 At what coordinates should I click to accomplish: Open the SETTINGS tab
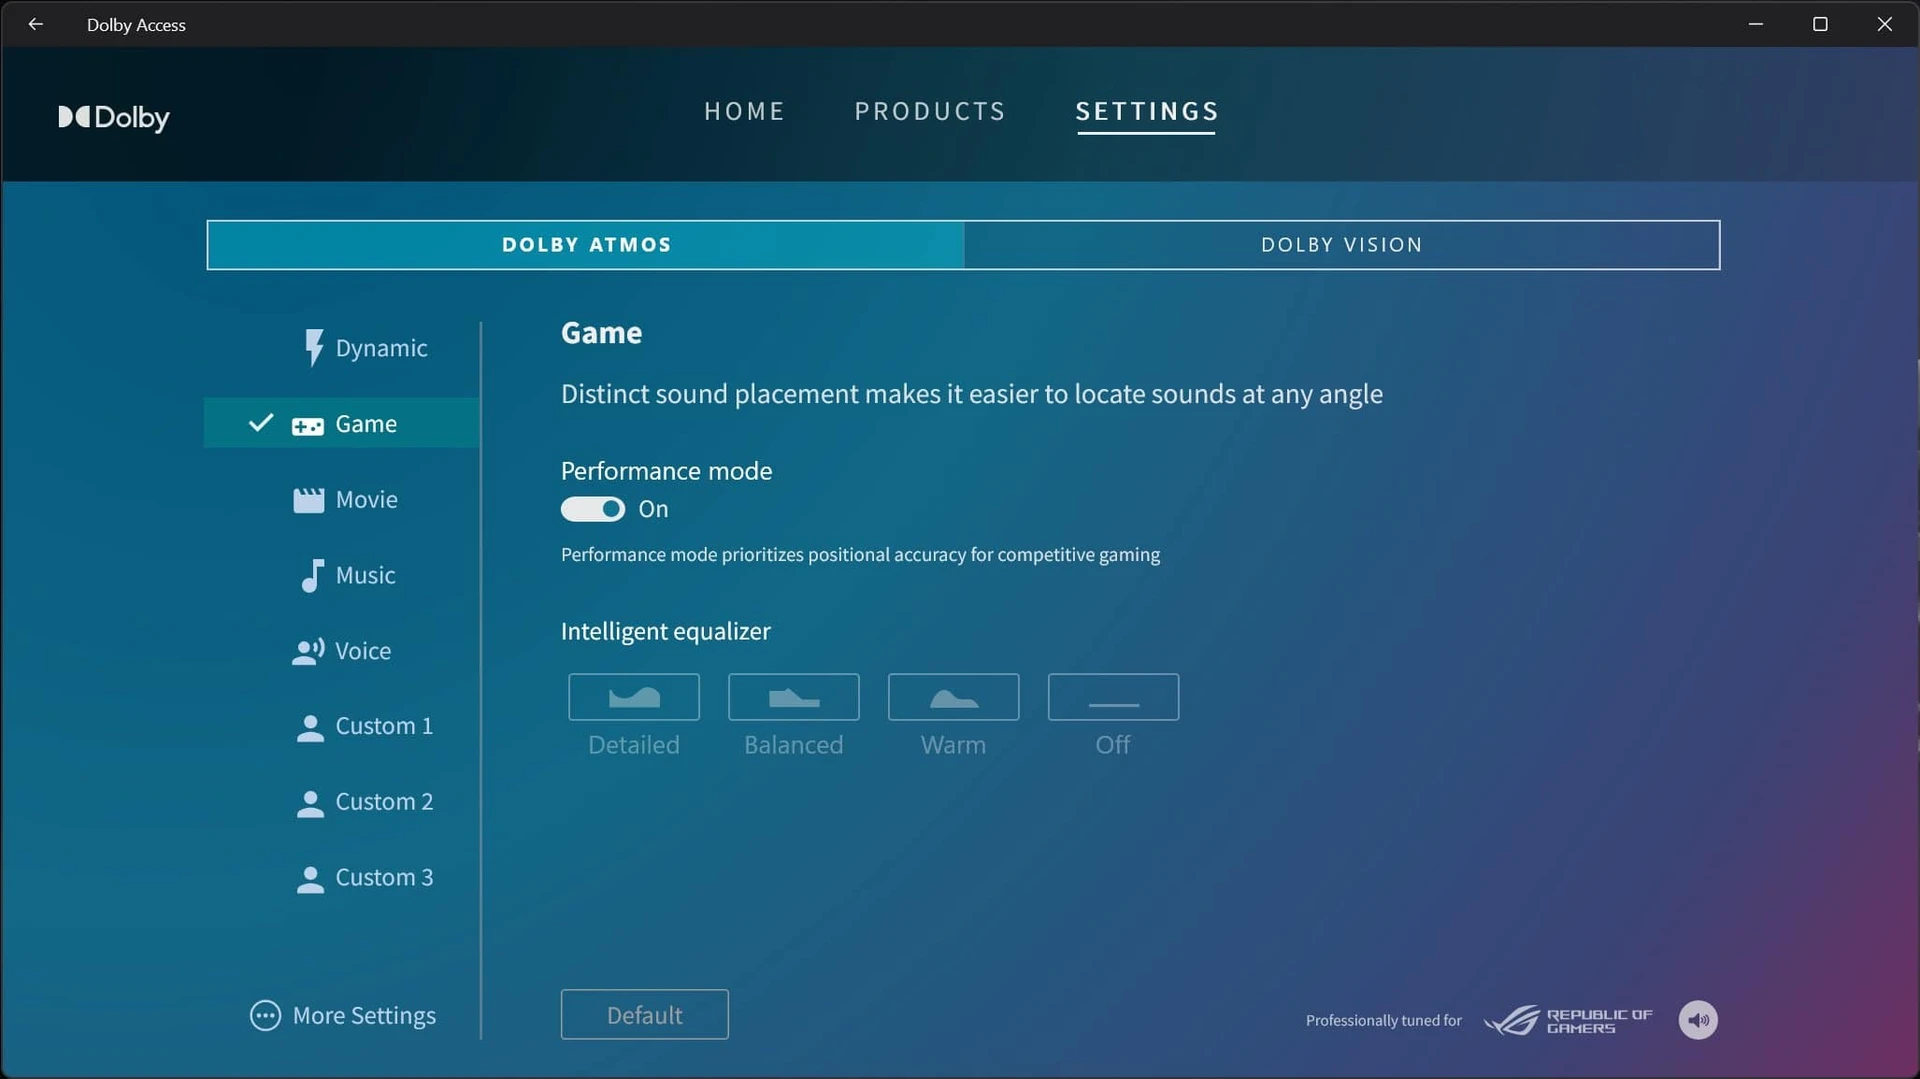(x=1146, y=111)
